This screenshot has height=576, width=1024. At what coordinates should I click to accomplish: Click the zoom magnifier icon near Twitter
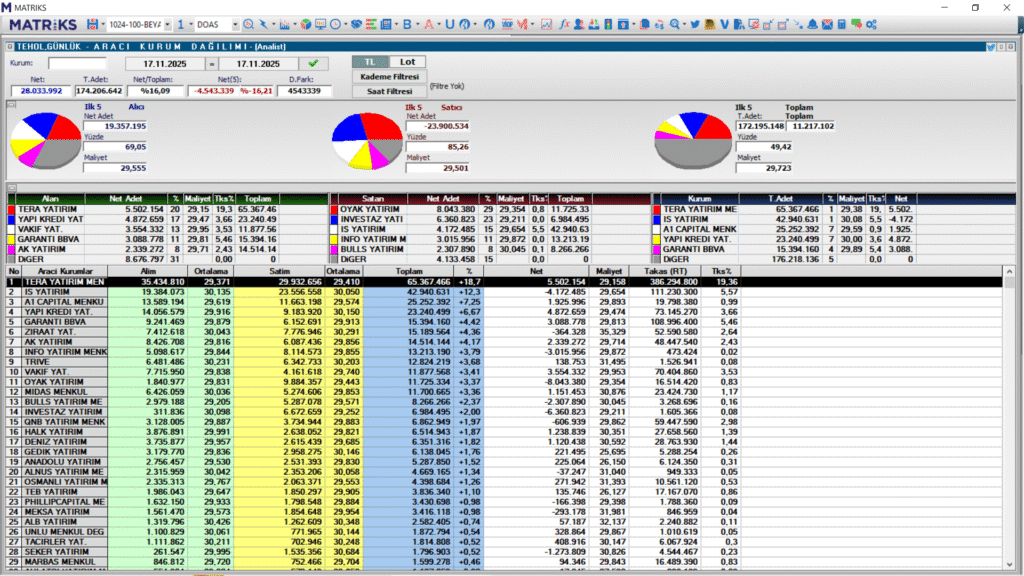[x=675, y=24]
